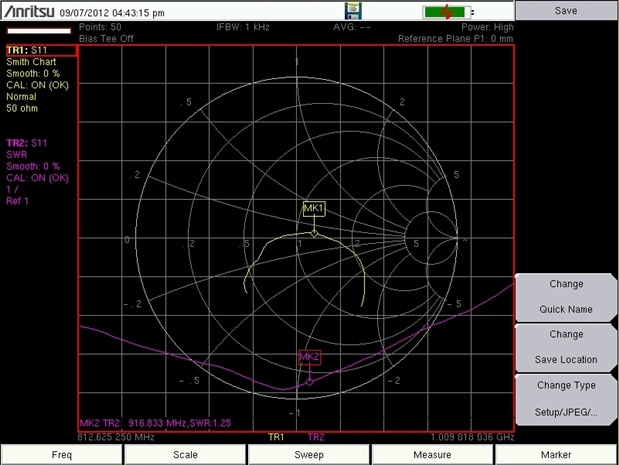This screenshot has width=619, height=465.
Task: Click the IFBW: 1 kHz label
Action: click(243, 27)
